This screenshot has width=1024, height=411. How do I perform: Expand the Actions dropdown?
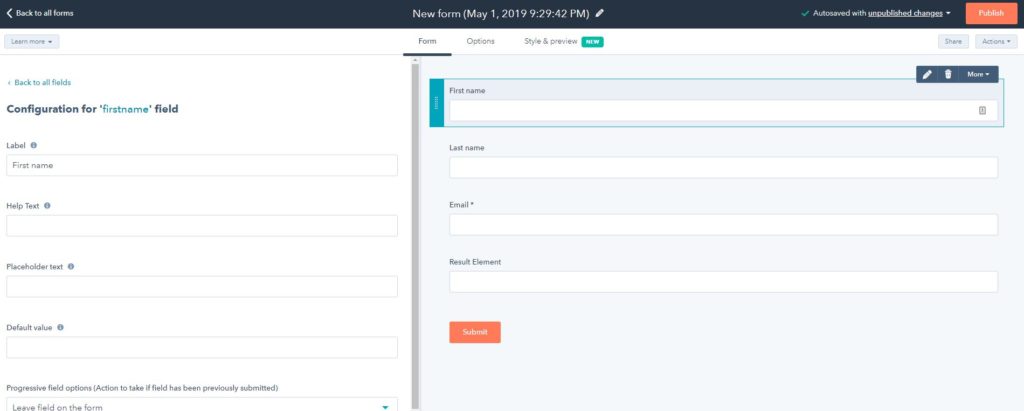coord(996,41)
